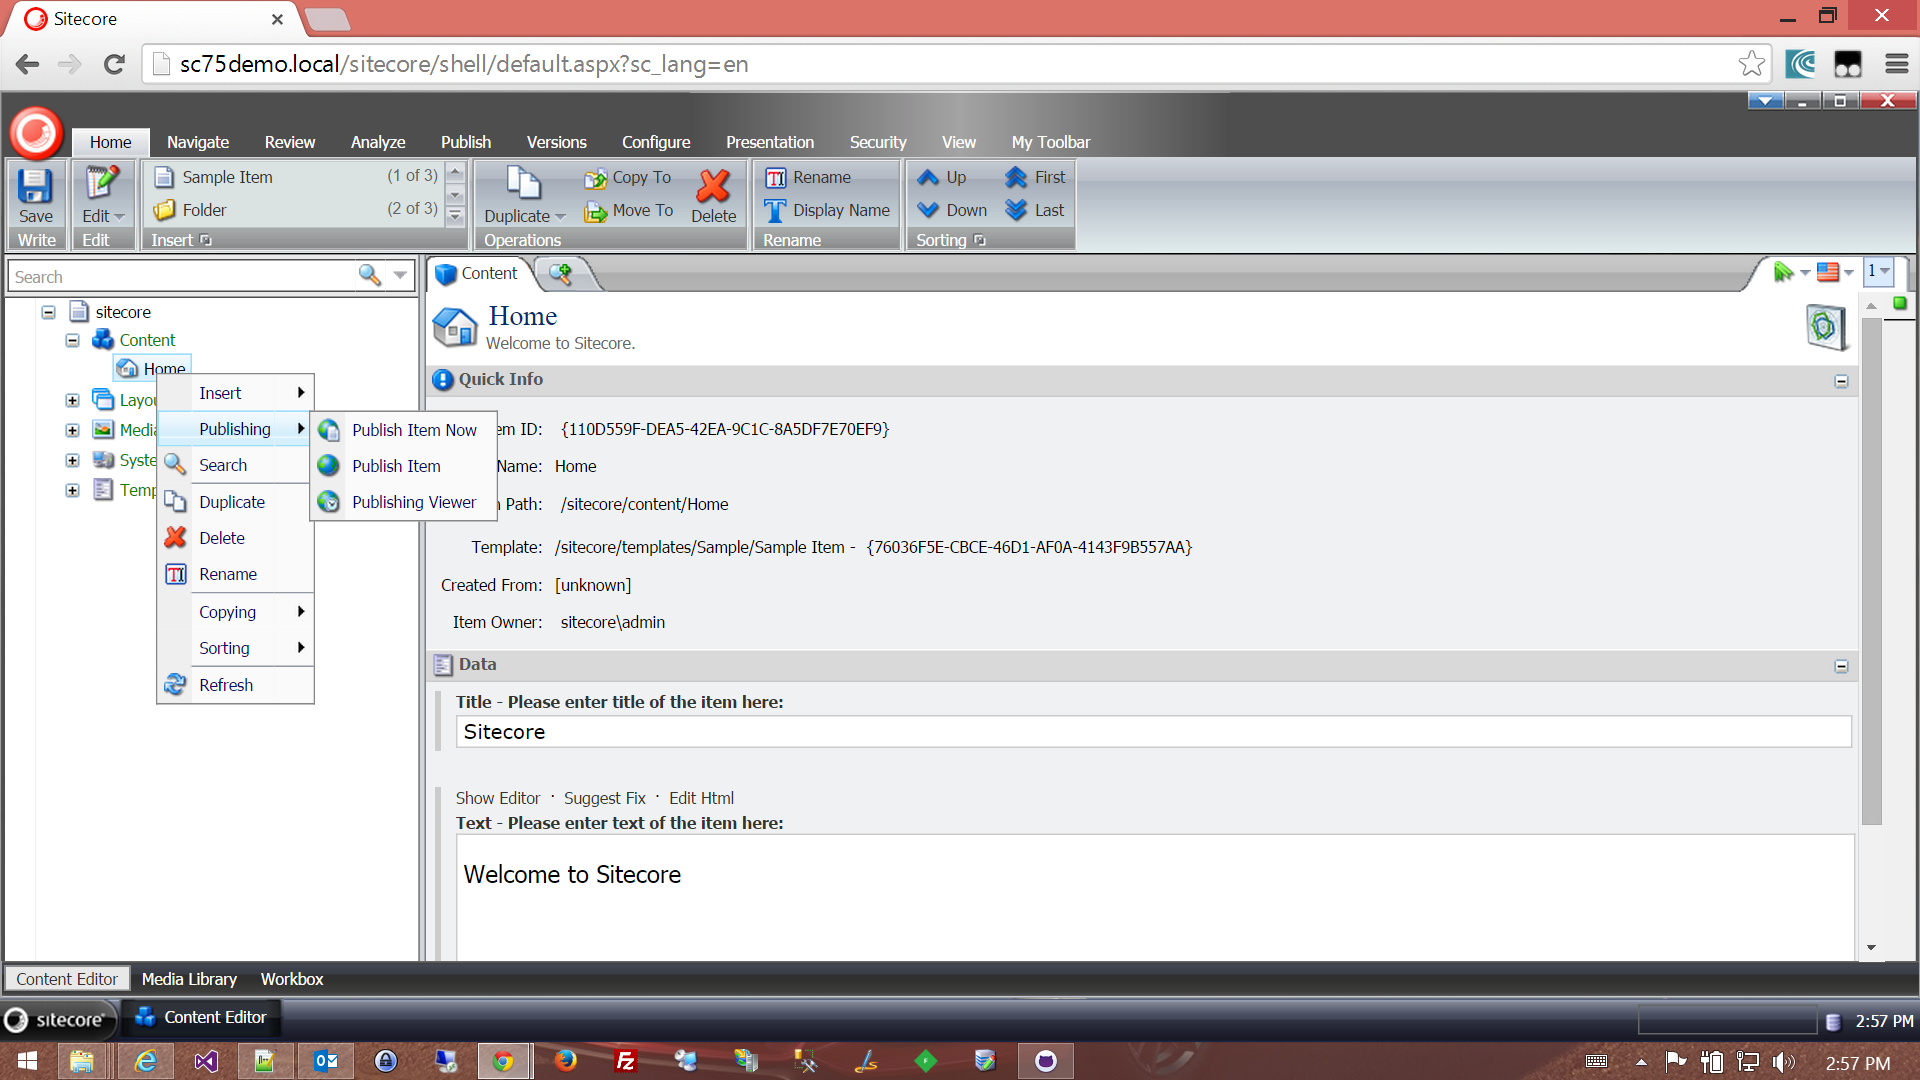The image size is (1920, 1080).
Task: Switch to the Review ribbon tab
Action: 290,142
